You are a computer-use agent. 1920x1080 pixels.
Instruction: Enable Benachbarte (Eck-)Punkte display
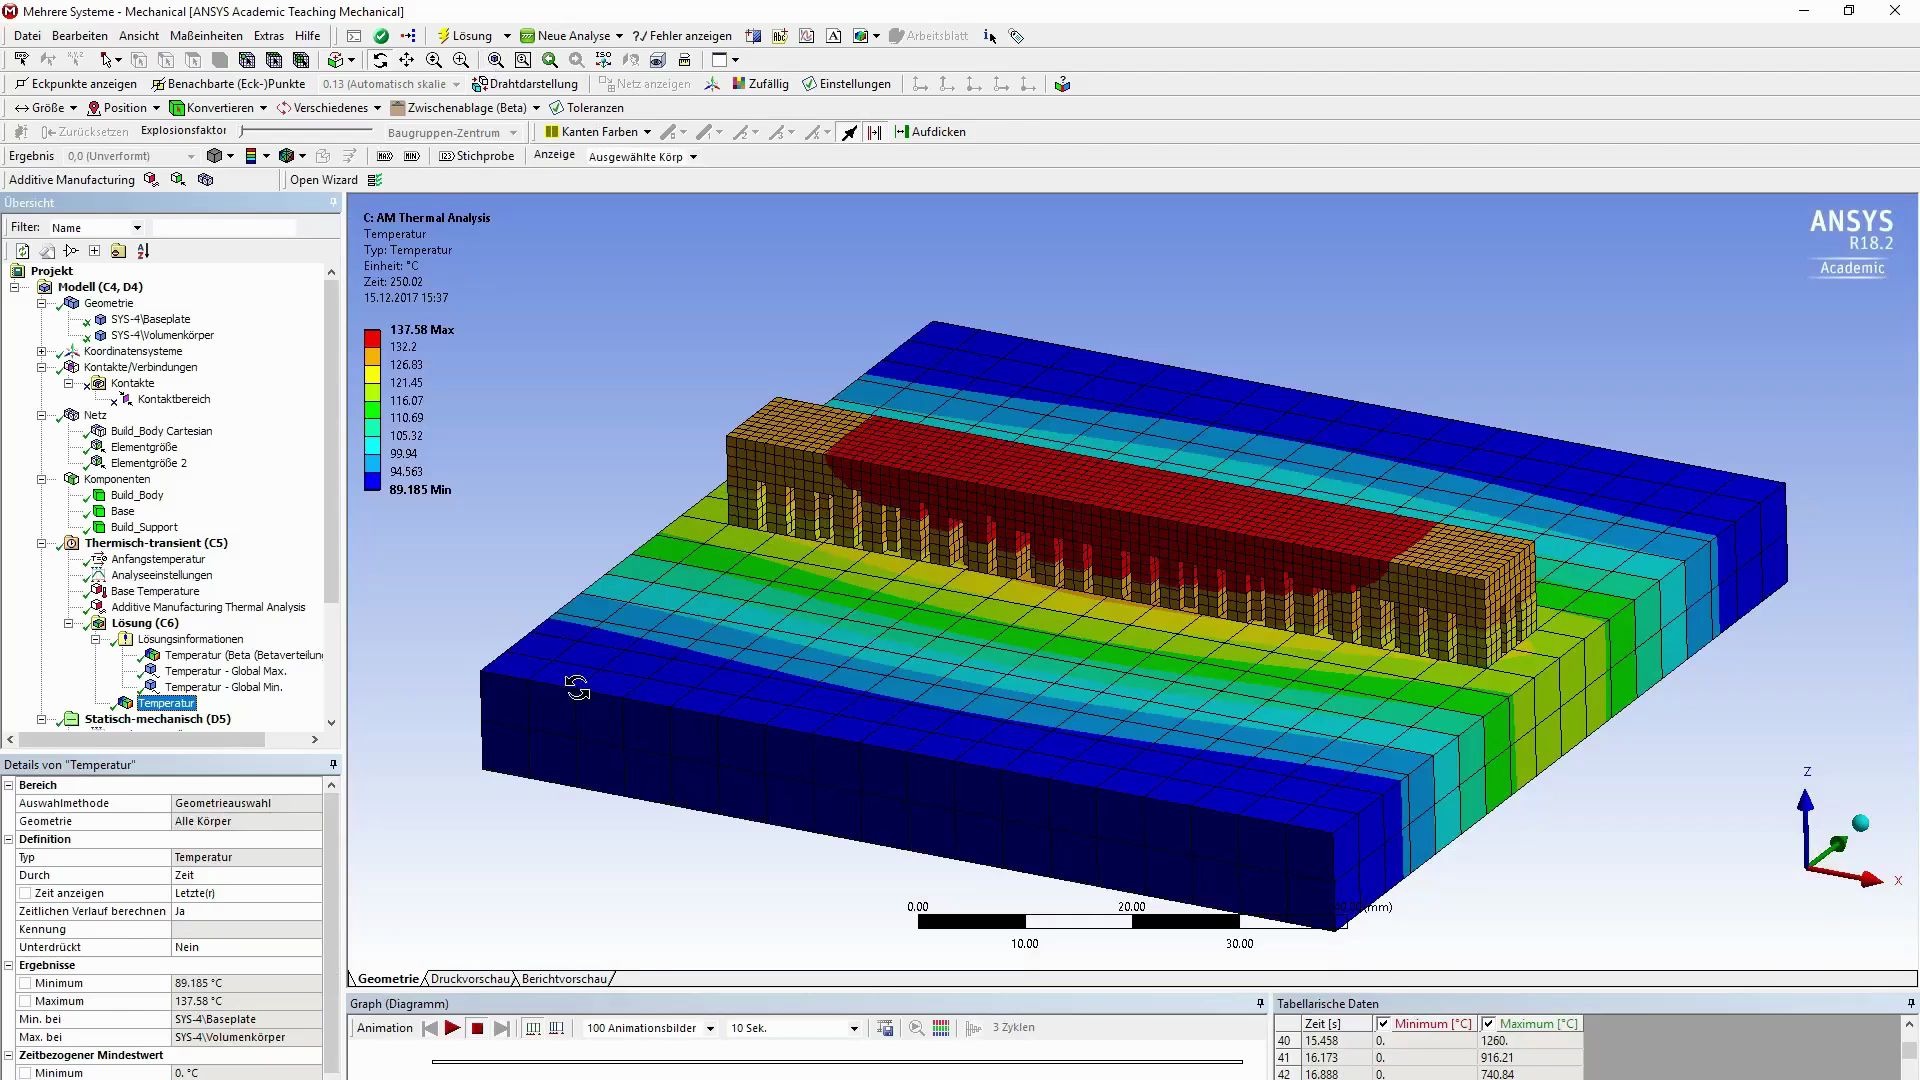[x=229, y=83]
